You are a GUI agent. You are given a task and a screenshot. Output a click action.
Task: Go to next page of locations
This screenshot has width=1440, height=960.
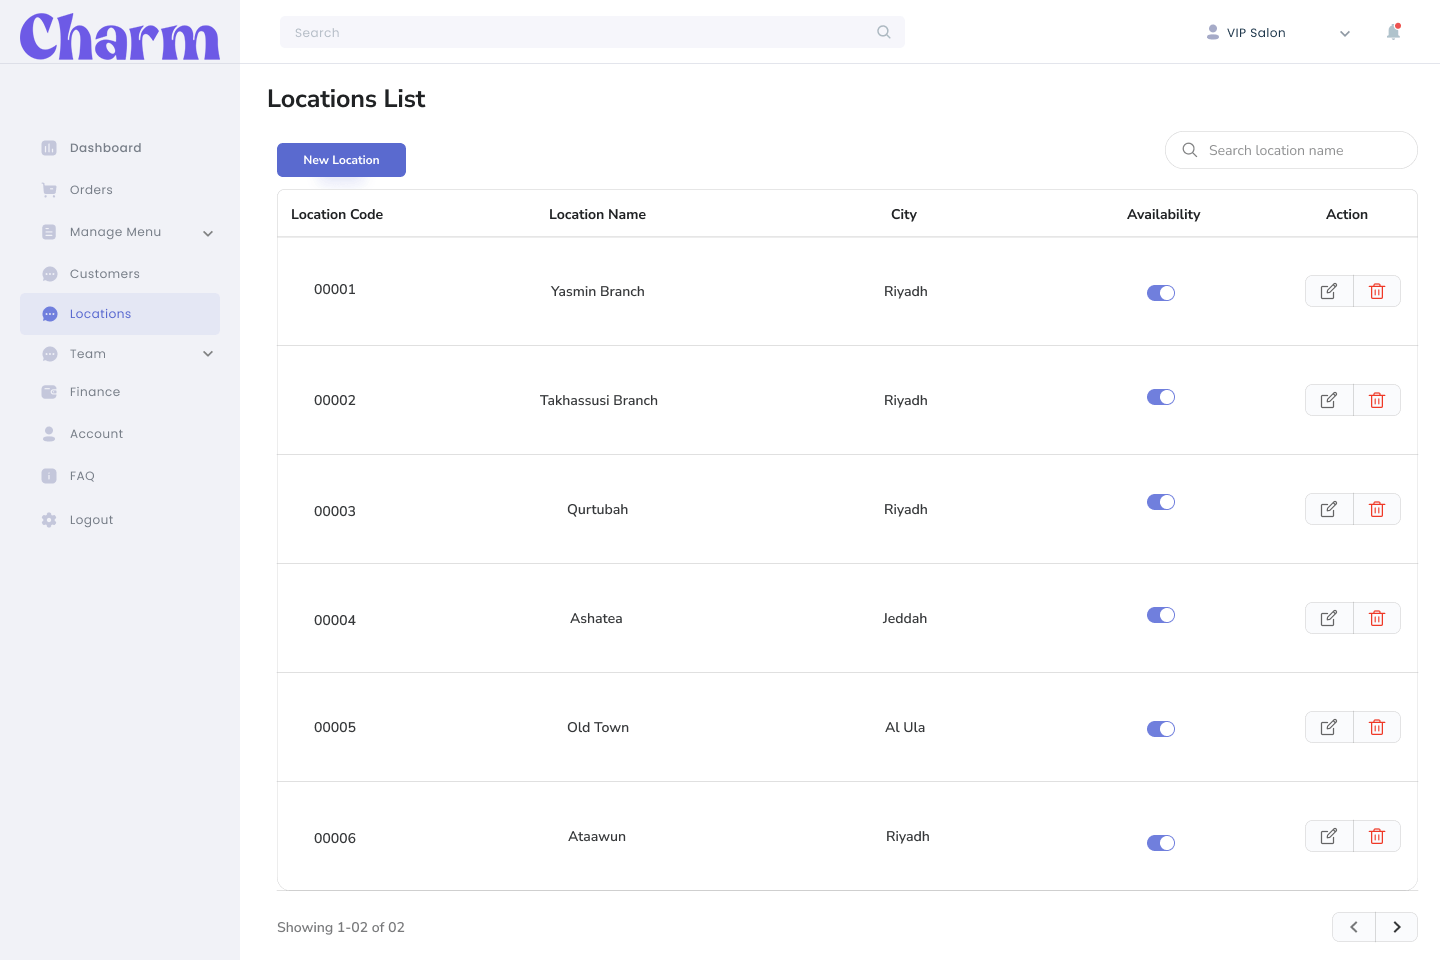1397,927
